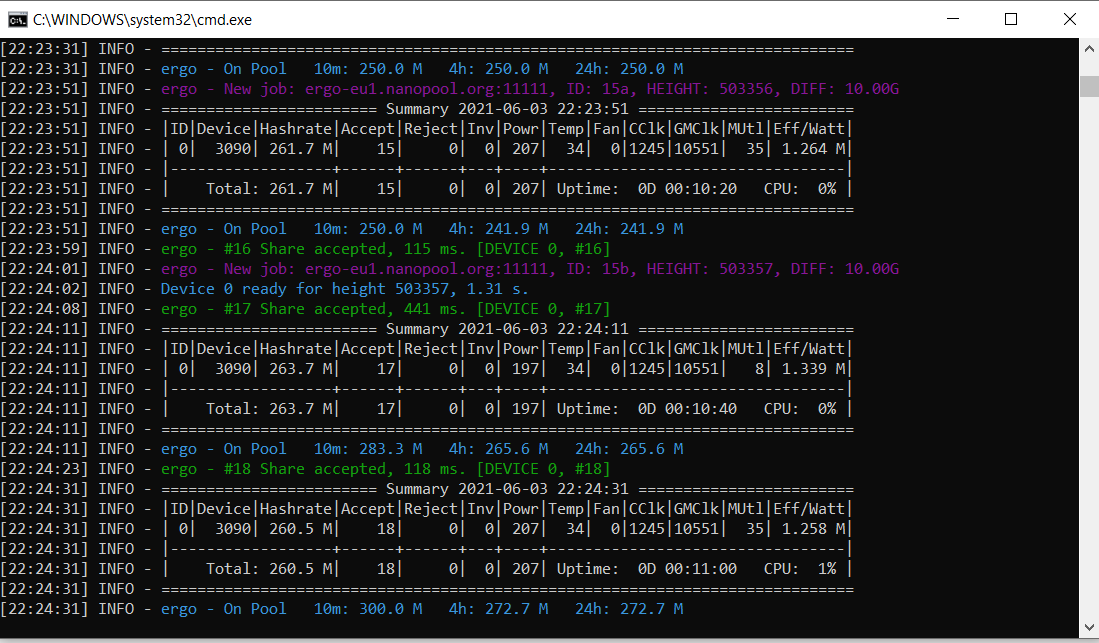Close the cmd.exe window
The width and height of the screenshot is (1099, 643).
[1070, 19]
